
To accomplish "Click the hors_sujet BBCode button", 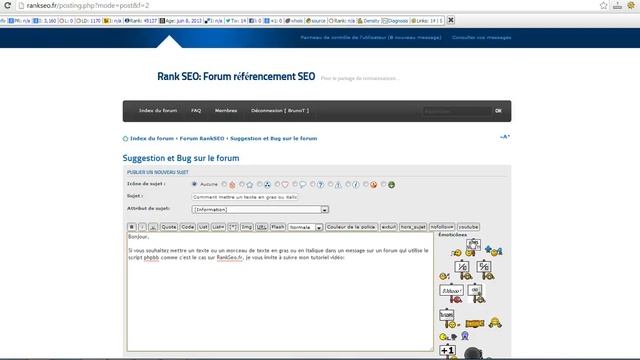I will [413, 227].
